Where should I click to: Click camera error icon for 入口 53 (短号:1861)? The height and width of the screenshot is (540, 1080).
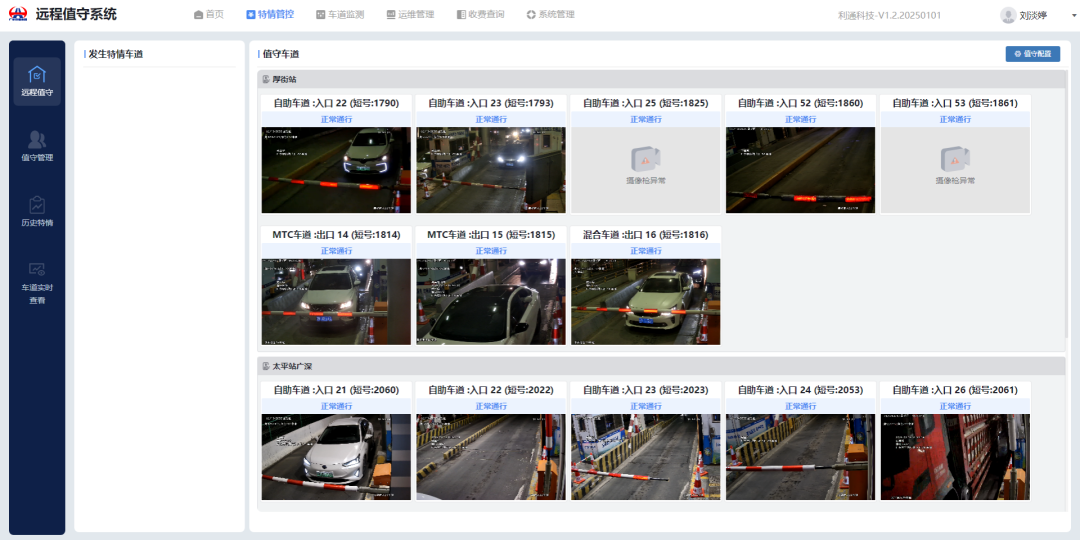click(955, 159)
